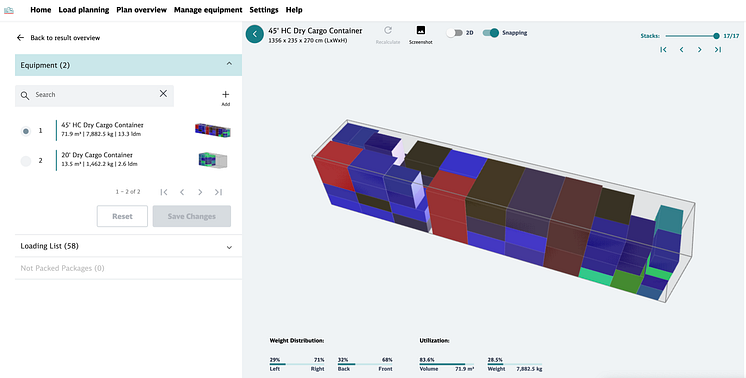Open the Manage equipment menu

pyautogui.click(x=208, y=10)
